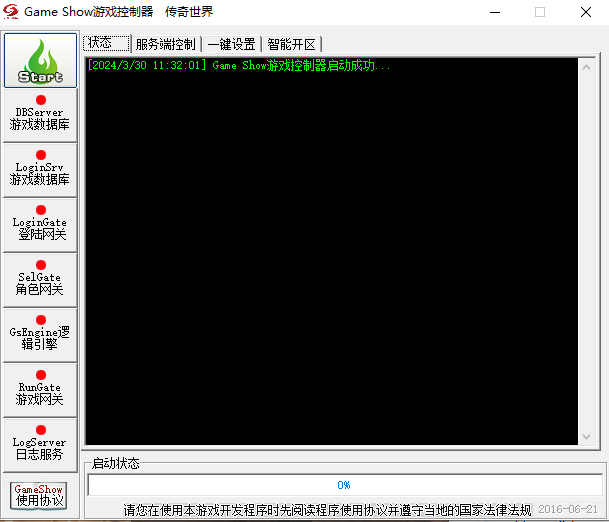Screen dimensions: 609x522
Task: Click the startup success log line
Action: tap(238, 65)
